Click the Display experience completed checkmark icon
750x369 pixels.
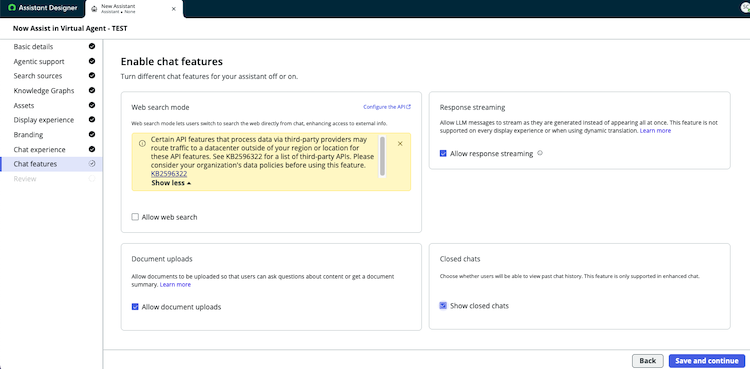[x=92, y=120]
